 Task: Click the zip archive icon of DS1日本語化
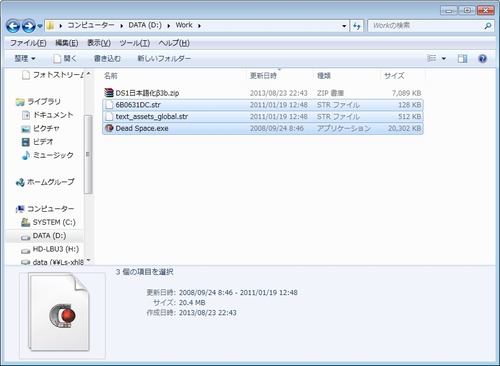[x=109, y=93]
